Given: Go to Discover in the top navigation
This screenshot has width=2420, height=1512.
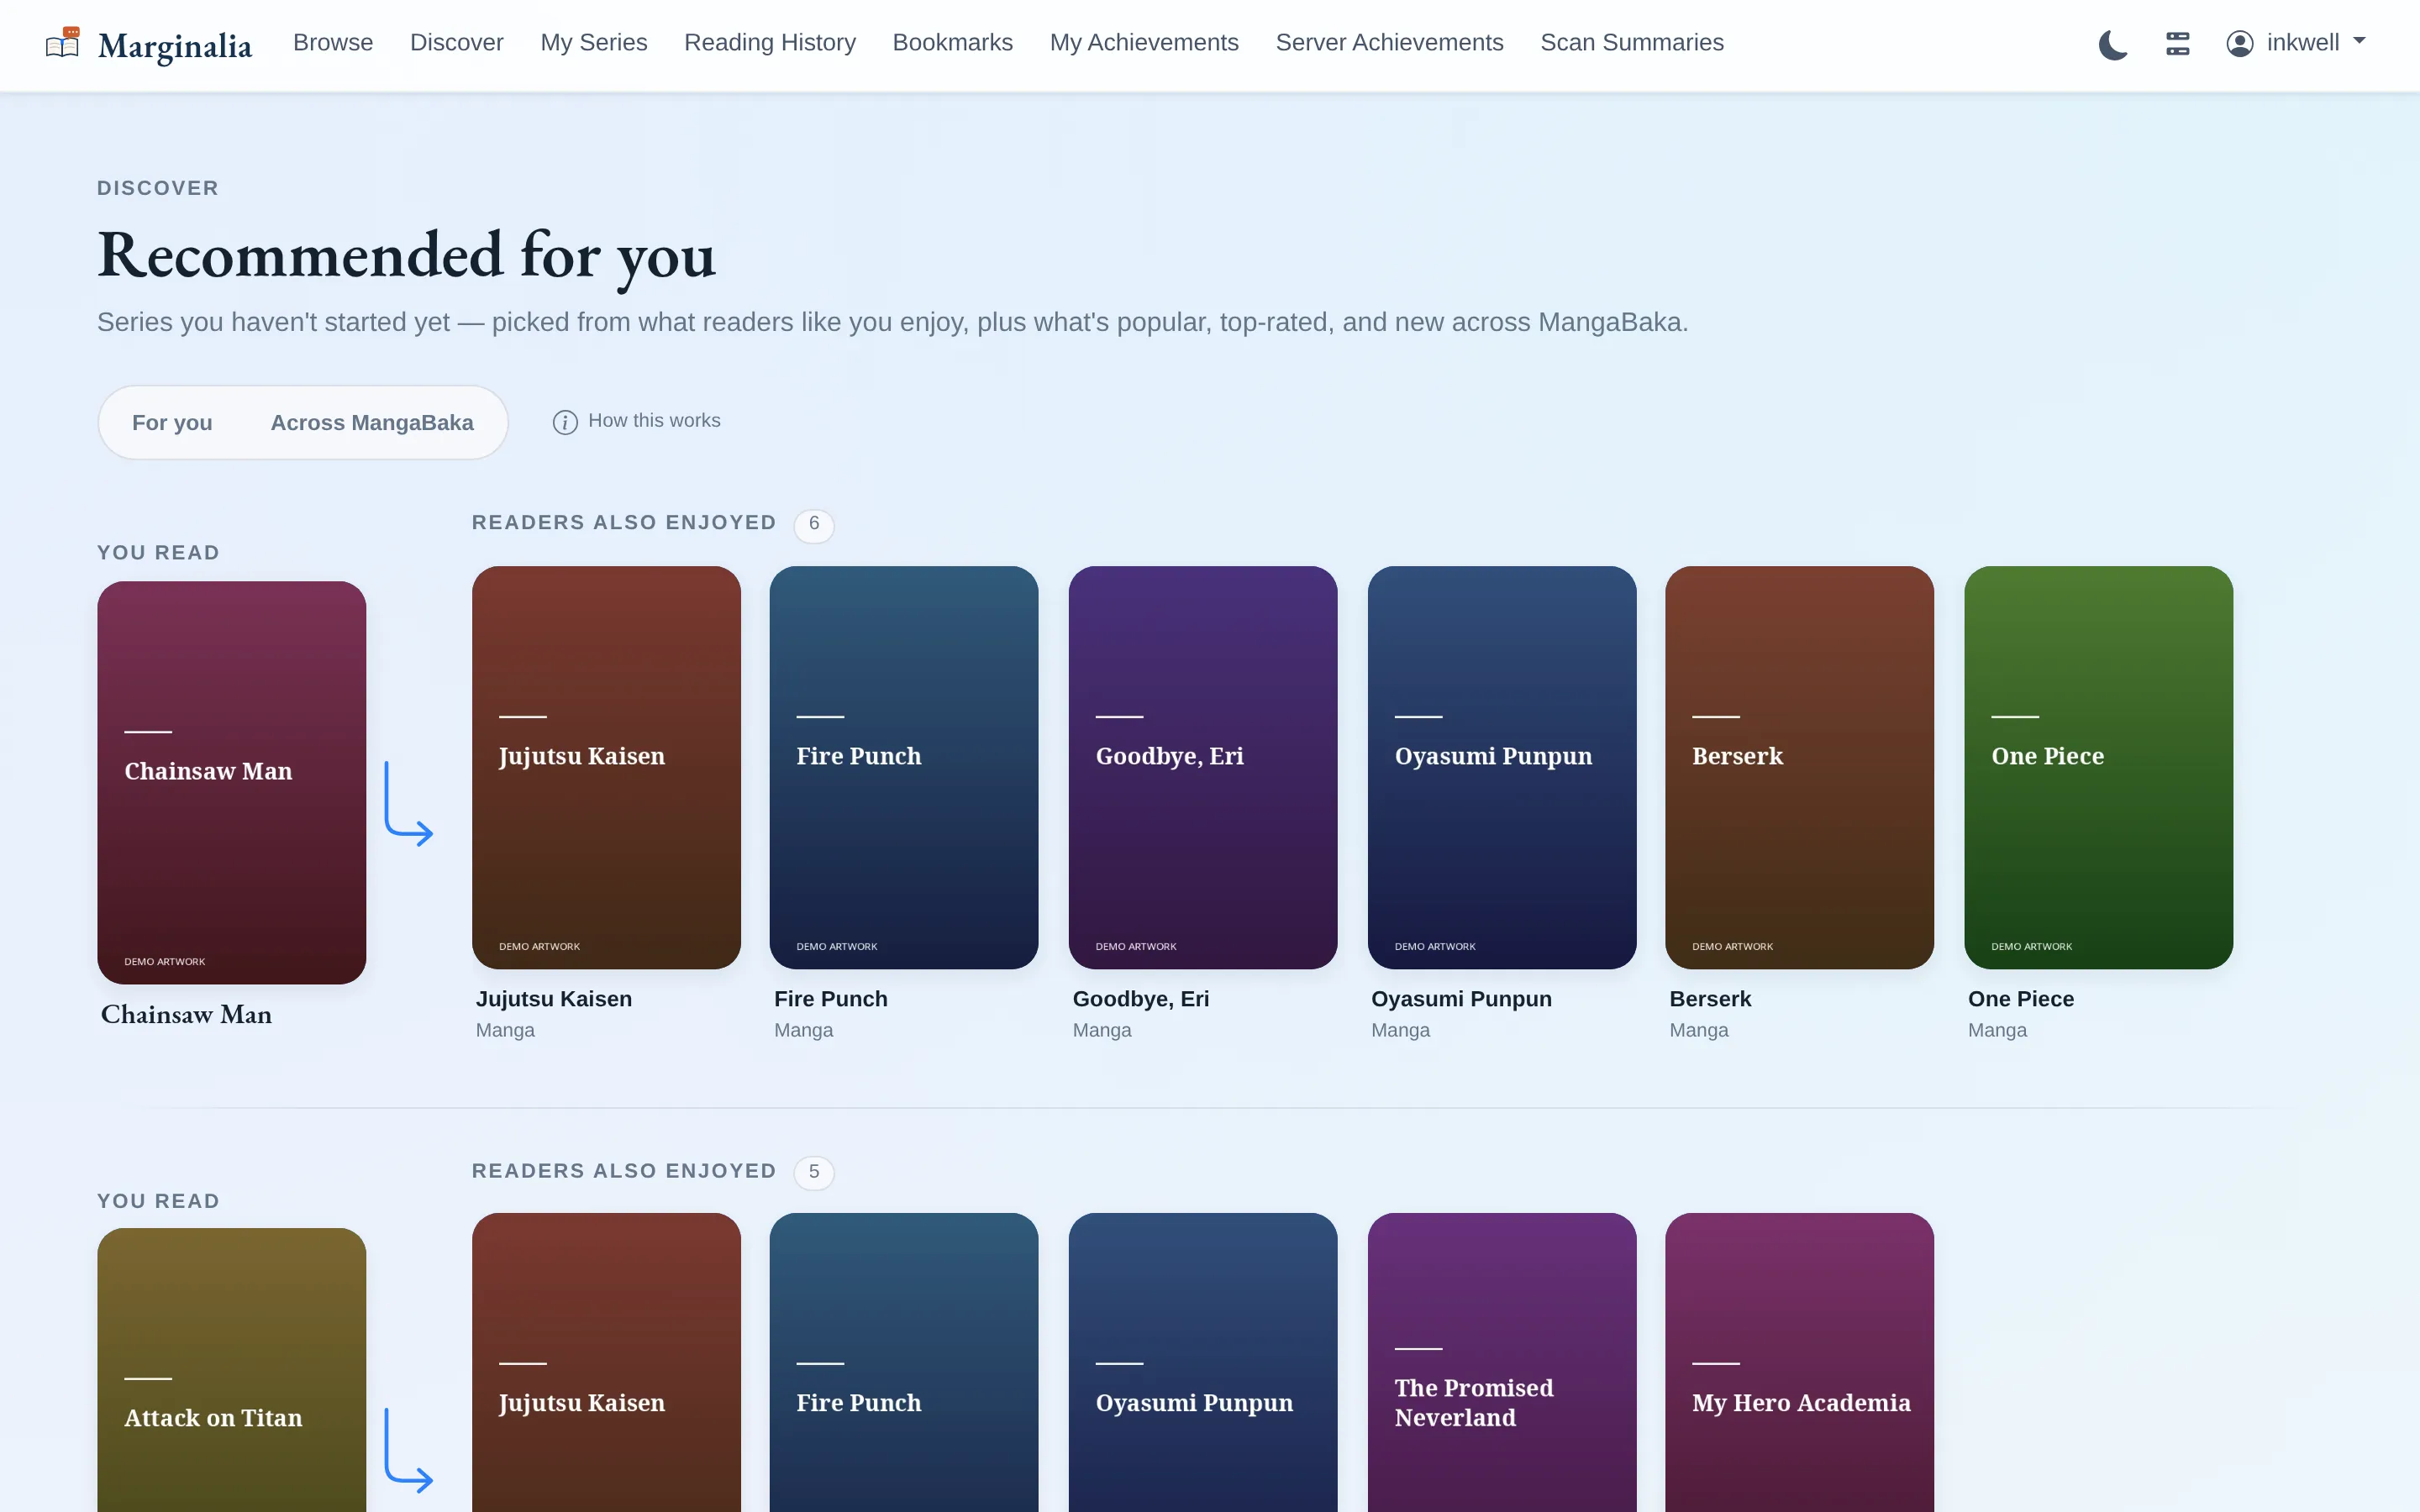Looking at the screenshot, I should pos(457,43).
